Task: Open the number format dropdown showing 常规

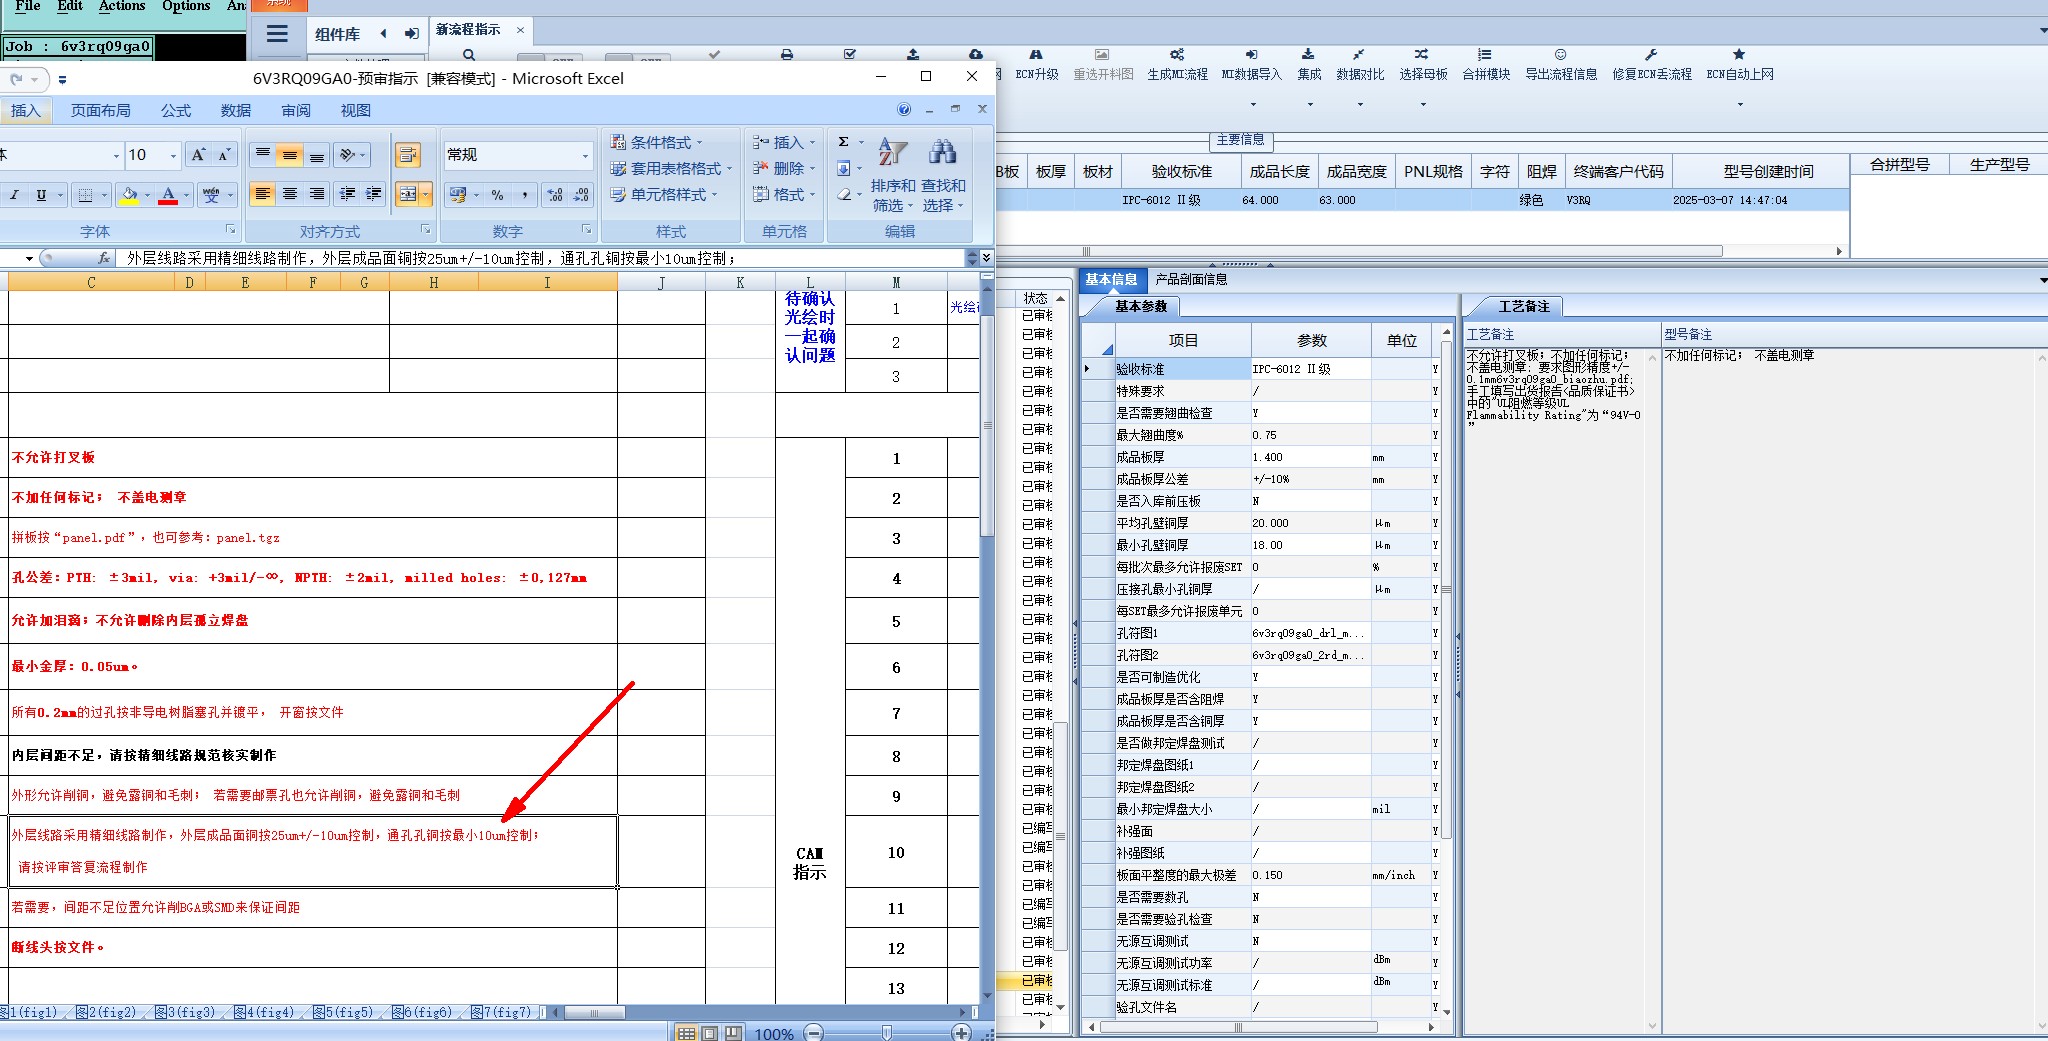Action: pyautogui.click(x=585, y=155)
